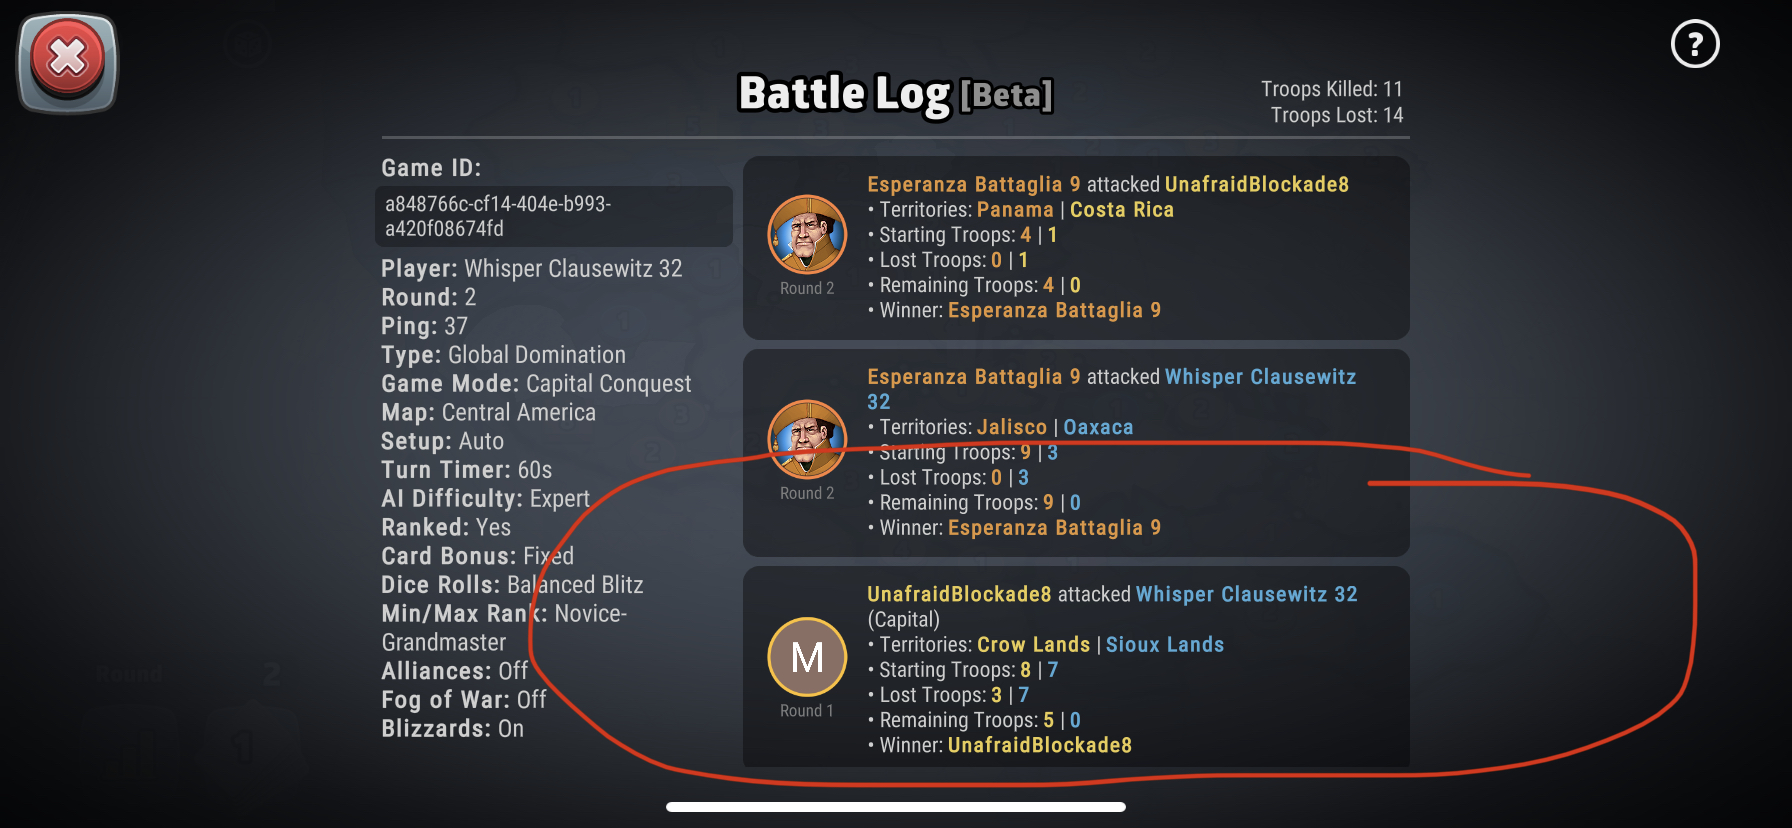Viewport: 1792px width, 828px height.
Task: Open Whisper Clausewitz 32 in Capital attack entry
Action: (x=1247, y=594)
